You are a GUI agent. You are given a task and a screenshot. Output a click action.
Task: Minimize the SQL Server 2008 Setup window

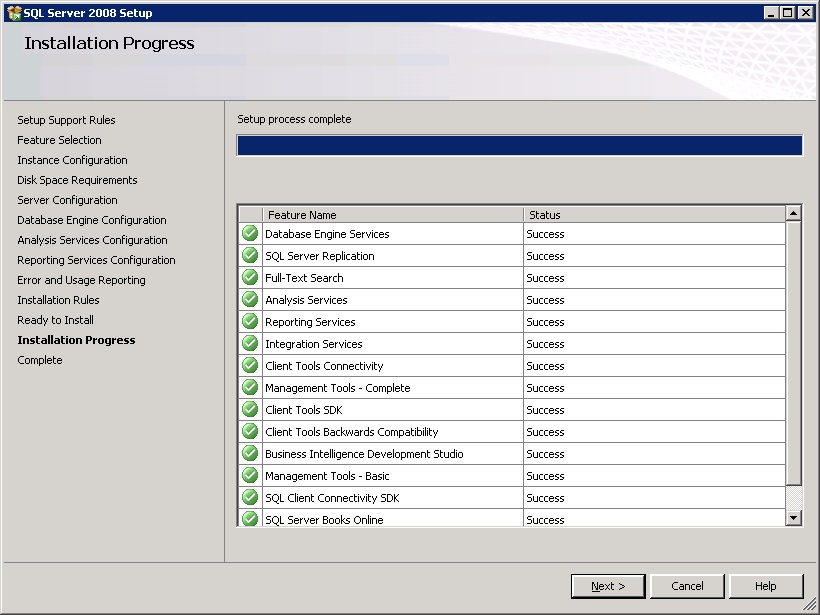click(x=771, y=13)
